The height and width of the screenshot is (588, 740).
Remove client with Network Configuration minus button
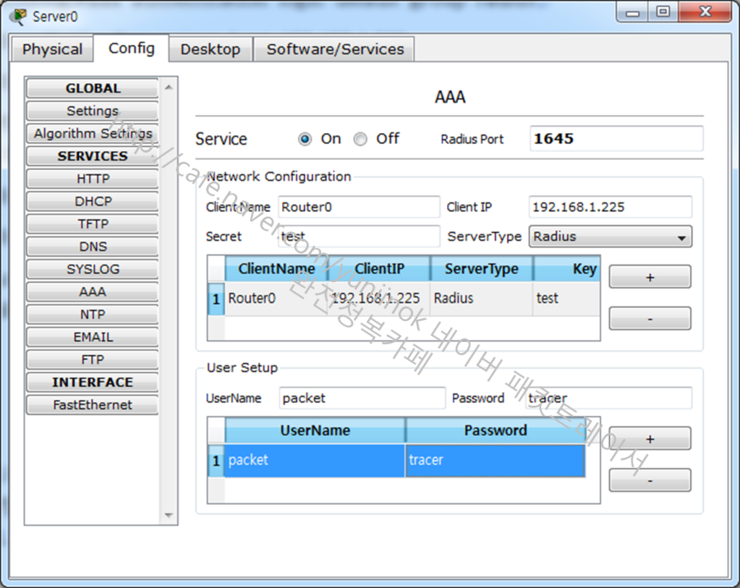[650, 319]
